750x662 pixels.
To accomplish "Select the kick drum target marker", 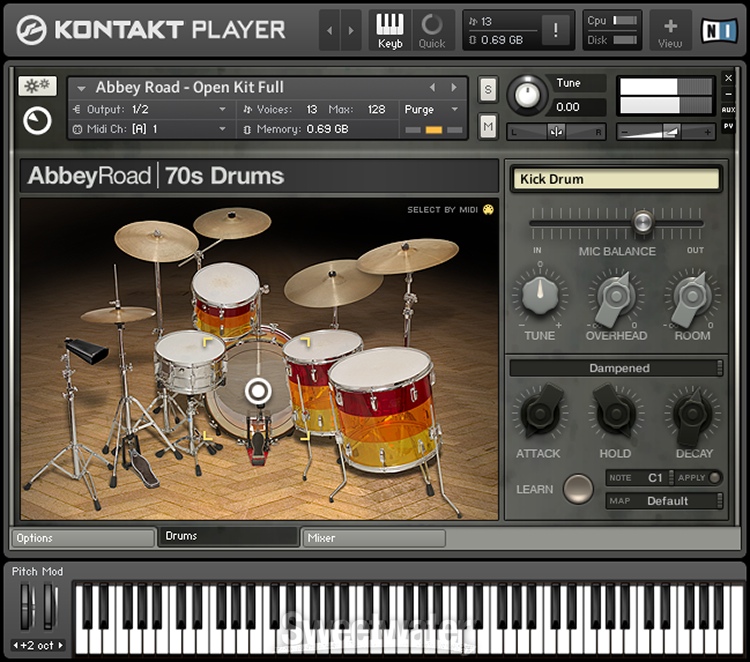I will 258,391.
